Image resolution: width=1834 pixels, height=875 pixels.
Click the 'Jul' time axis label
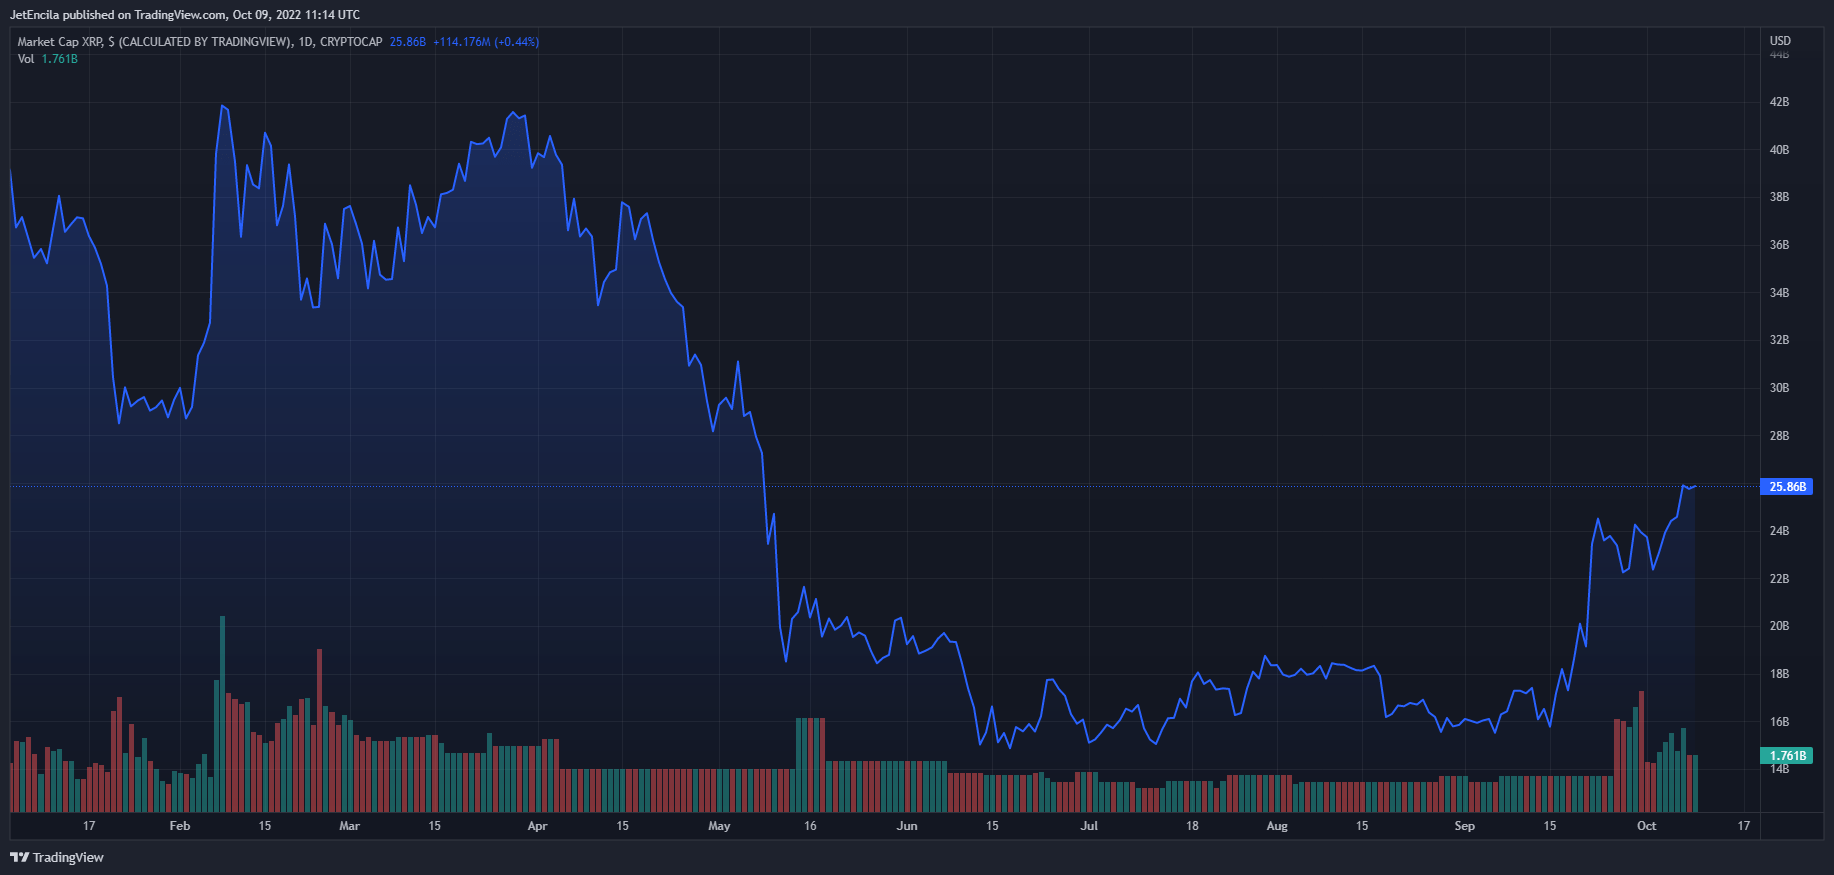tap(1089, 826)
